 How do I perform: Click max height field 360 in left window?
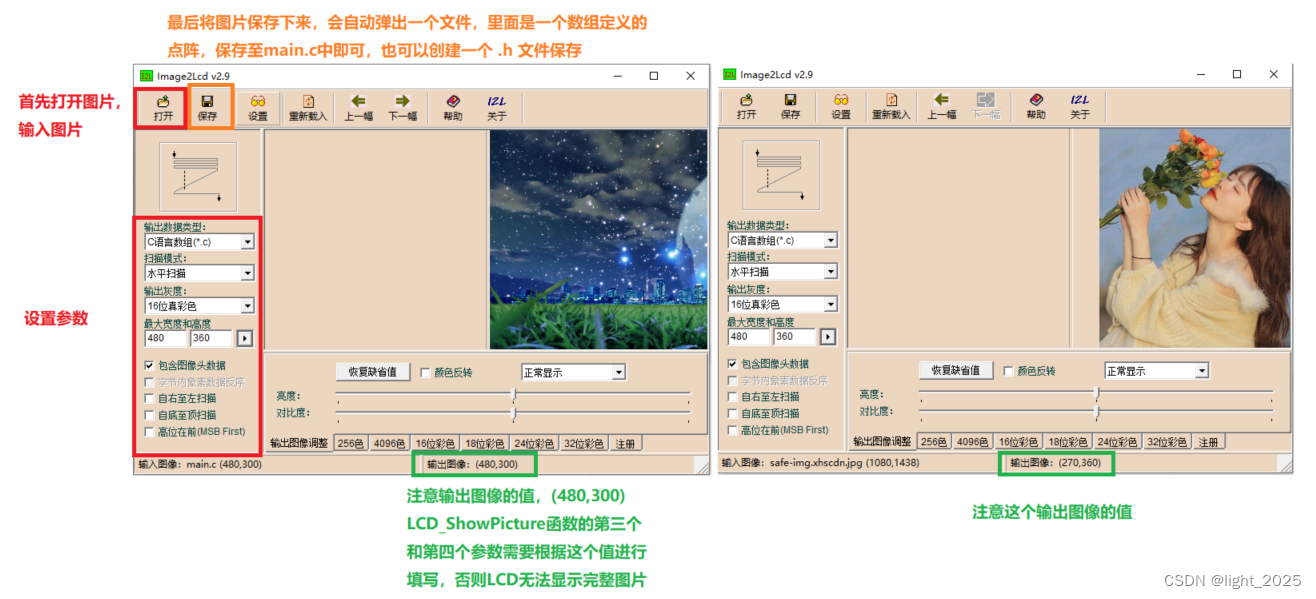tap(211, 339)
